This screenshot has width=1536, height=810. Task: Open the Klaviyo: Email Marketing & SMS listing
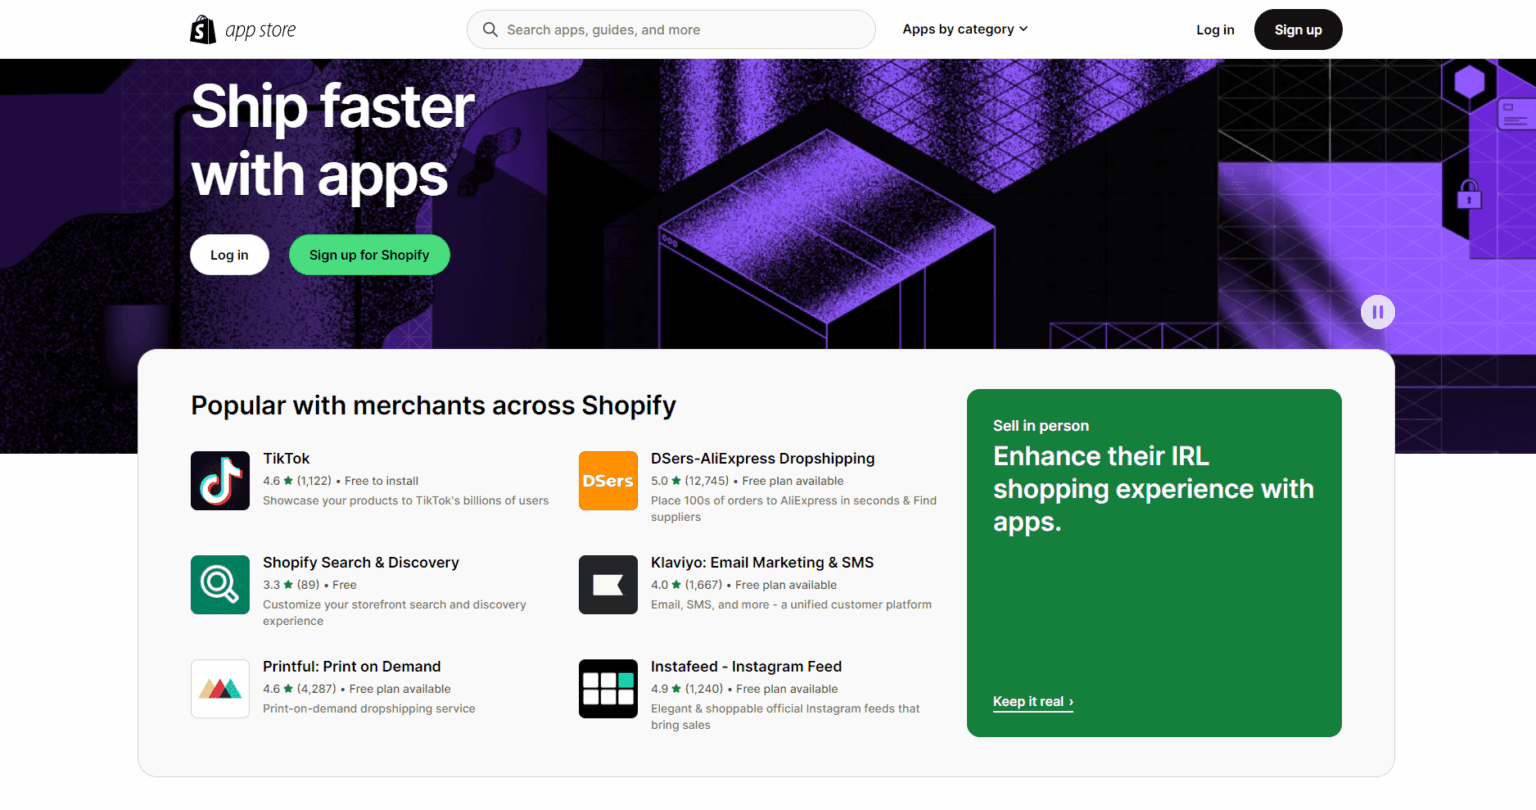(762, 562)
